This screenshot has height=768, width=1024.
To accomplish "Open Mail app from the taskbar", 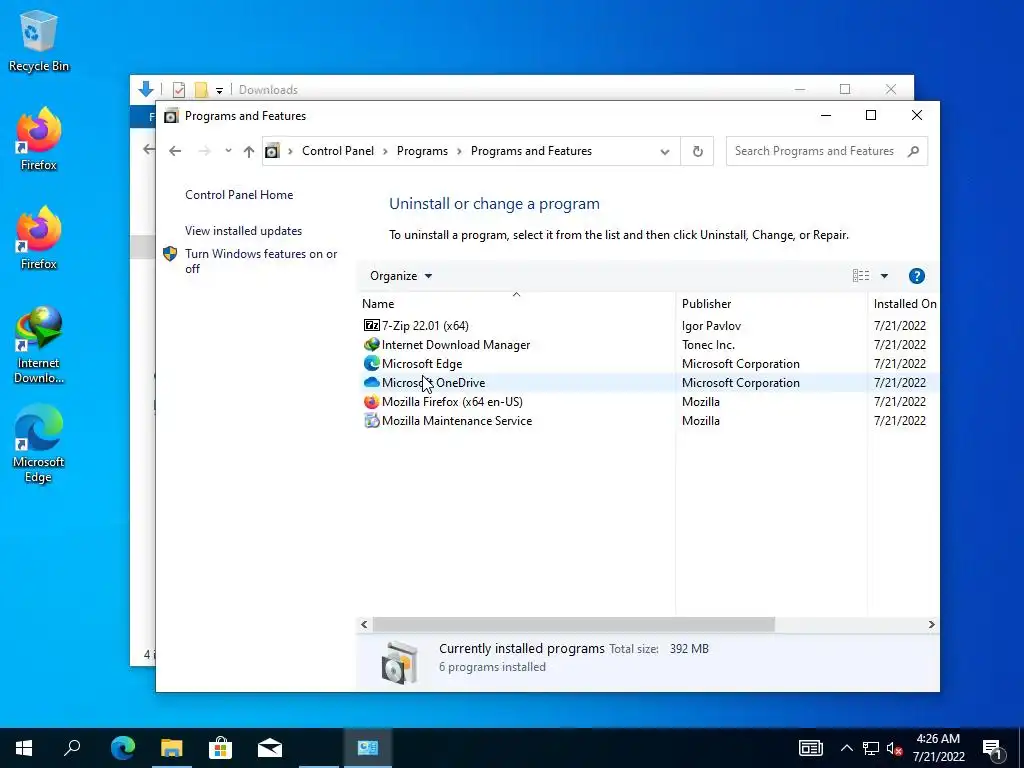I will tap(270, 748).
